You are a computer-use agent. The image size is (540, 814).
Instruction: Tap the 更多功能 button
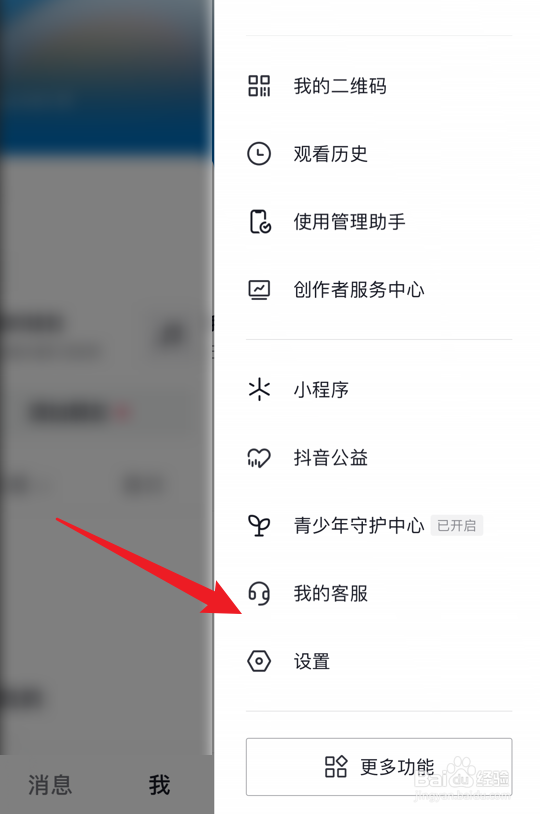pos(379,767)
